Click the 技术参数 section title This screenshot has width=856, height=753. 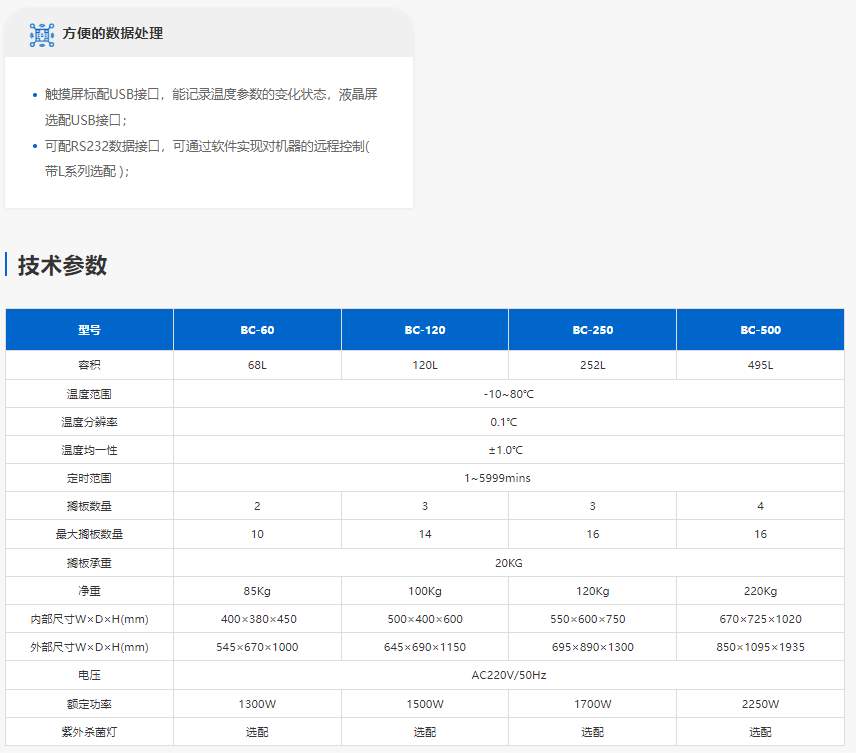pos(62,265)
